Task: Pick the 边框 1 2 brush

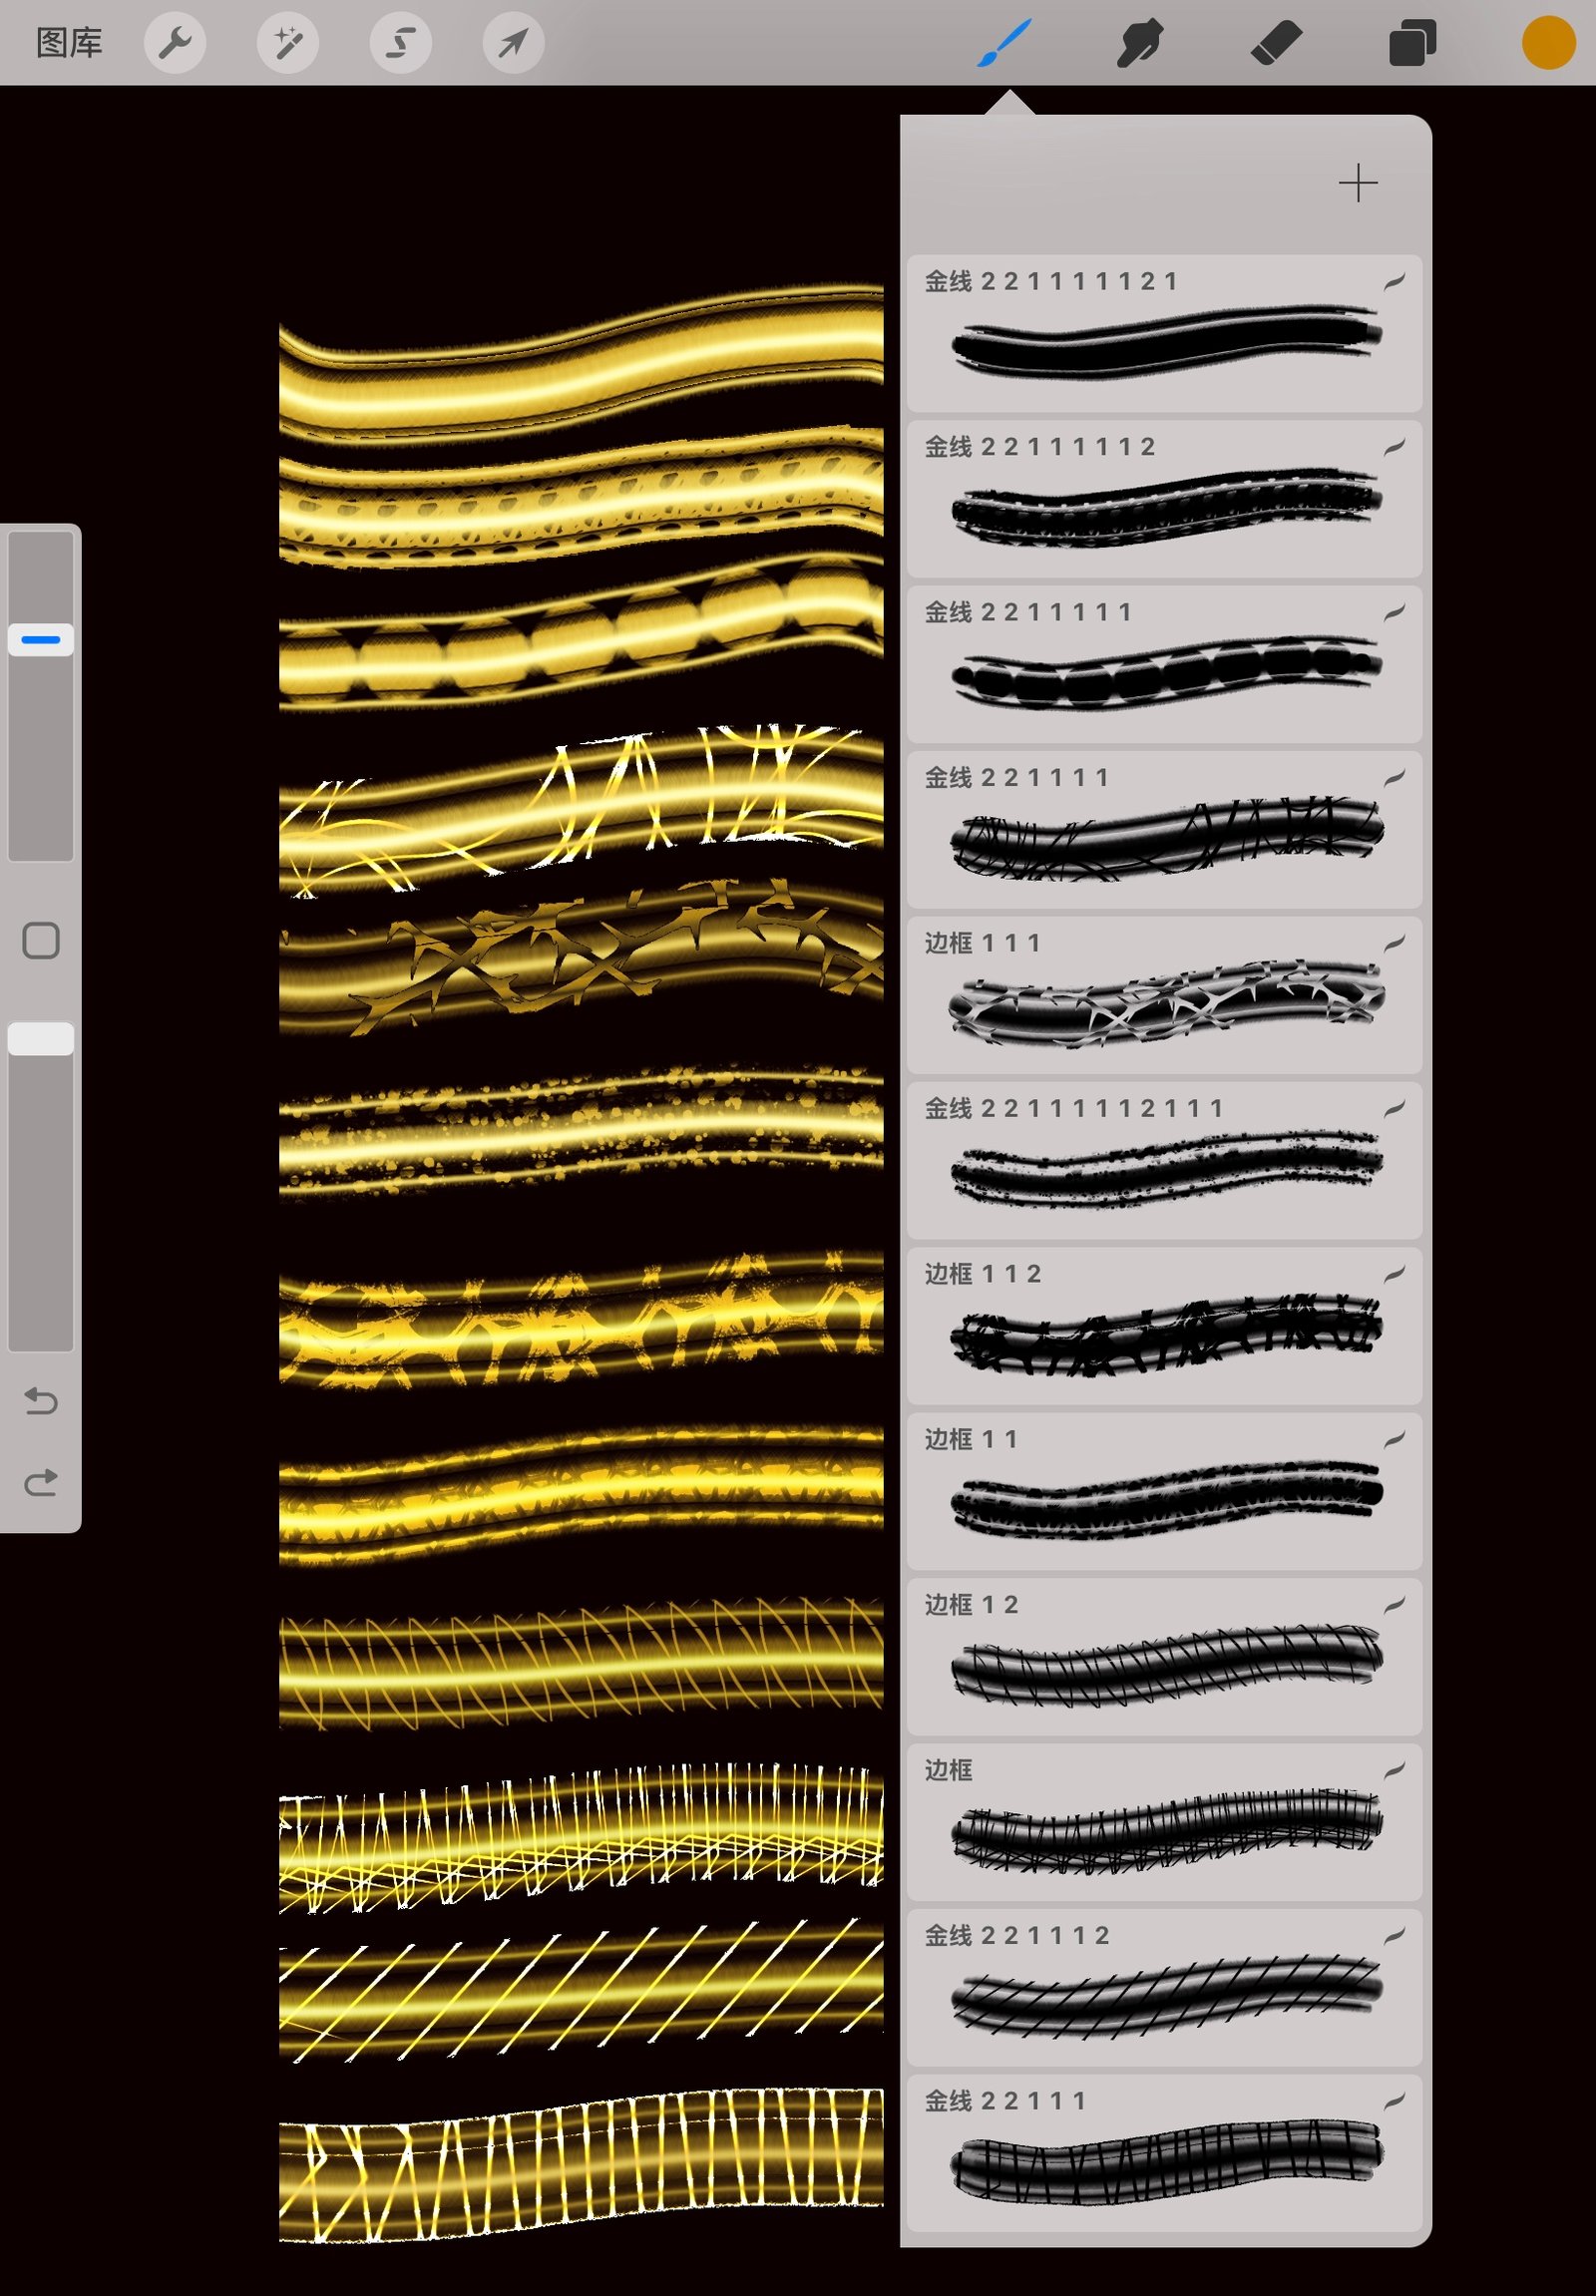Action: 1164,1656
